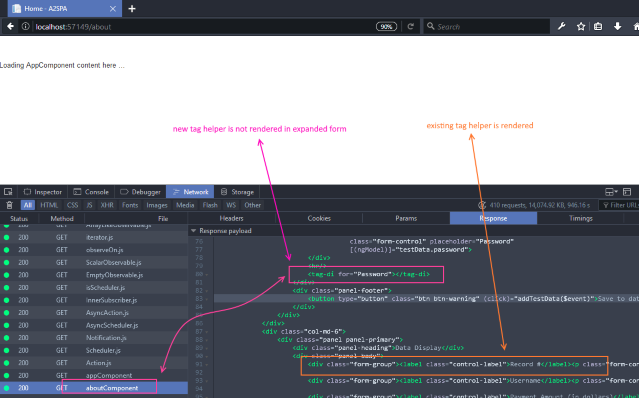Close the Home - A2SPA tab
The image size is (639, 398).
(113, 9)
